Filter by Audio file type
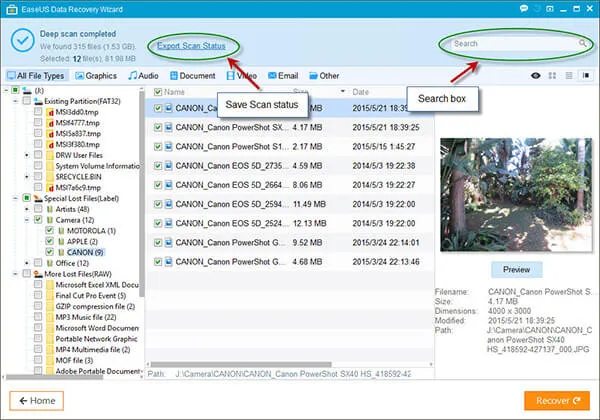 [x=144, y=75]
